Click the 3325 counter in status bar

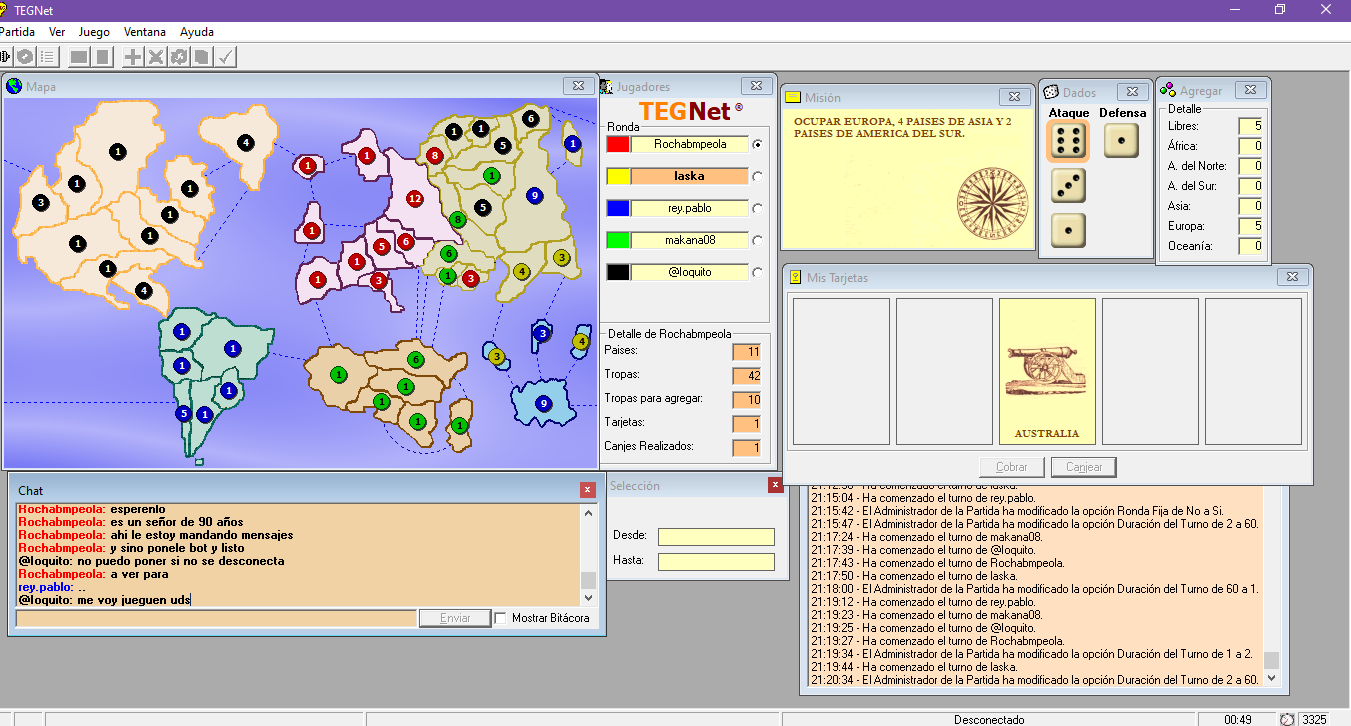pyautogui.click(x=1314, y=719)
